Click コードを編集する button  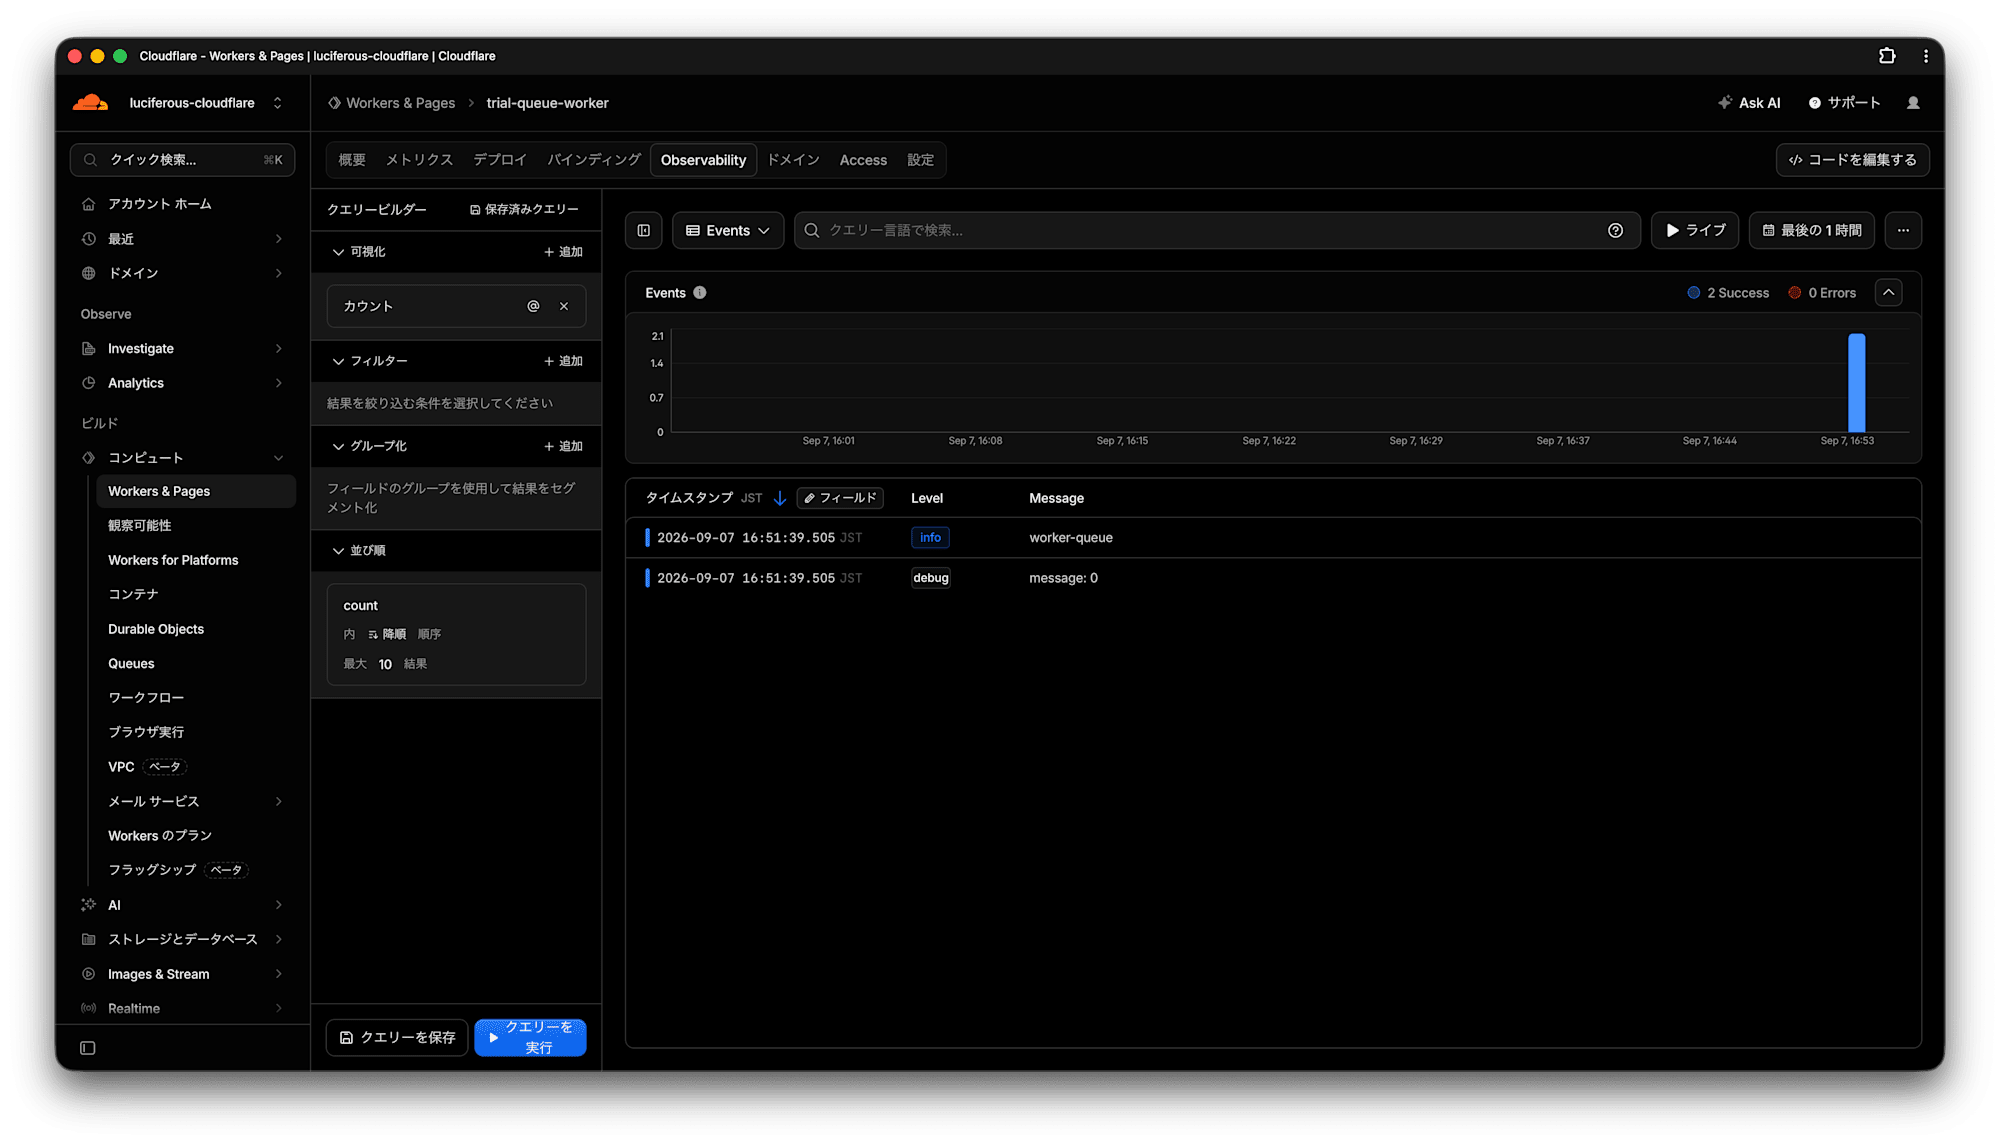tap(1853, 160)
